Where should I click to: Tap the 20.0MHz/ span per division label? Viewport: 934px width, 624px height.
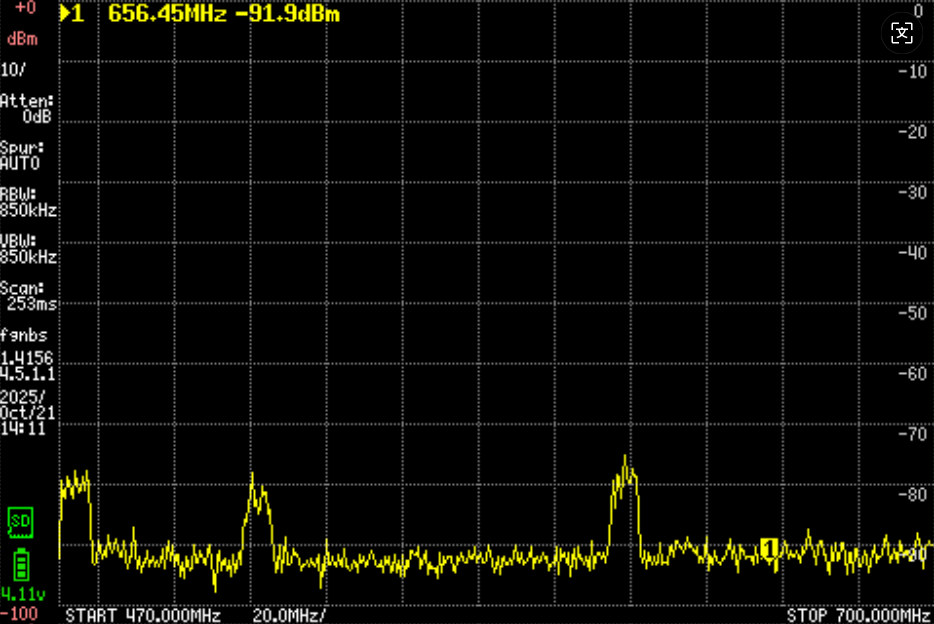[x=289, y=614]
